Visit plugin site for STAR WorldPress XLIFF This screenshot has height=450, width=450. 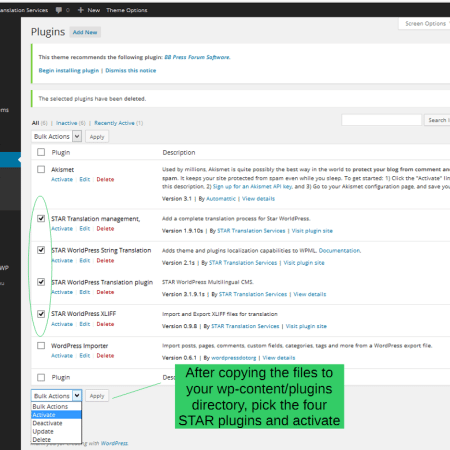coord(306,326)
